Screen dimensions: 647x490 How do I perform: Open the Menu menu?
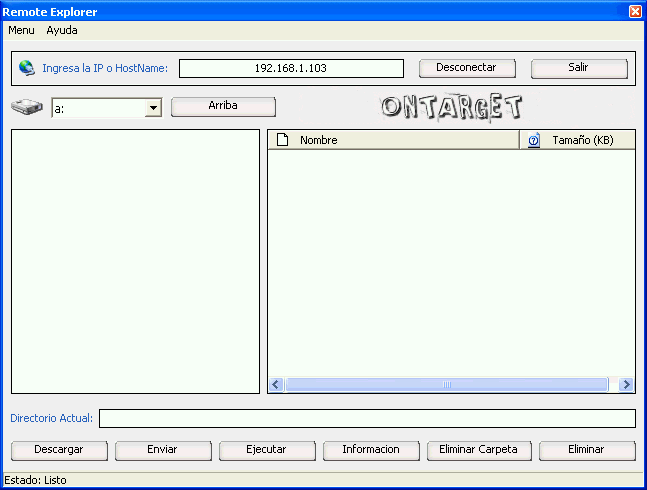tap(21, 30)
